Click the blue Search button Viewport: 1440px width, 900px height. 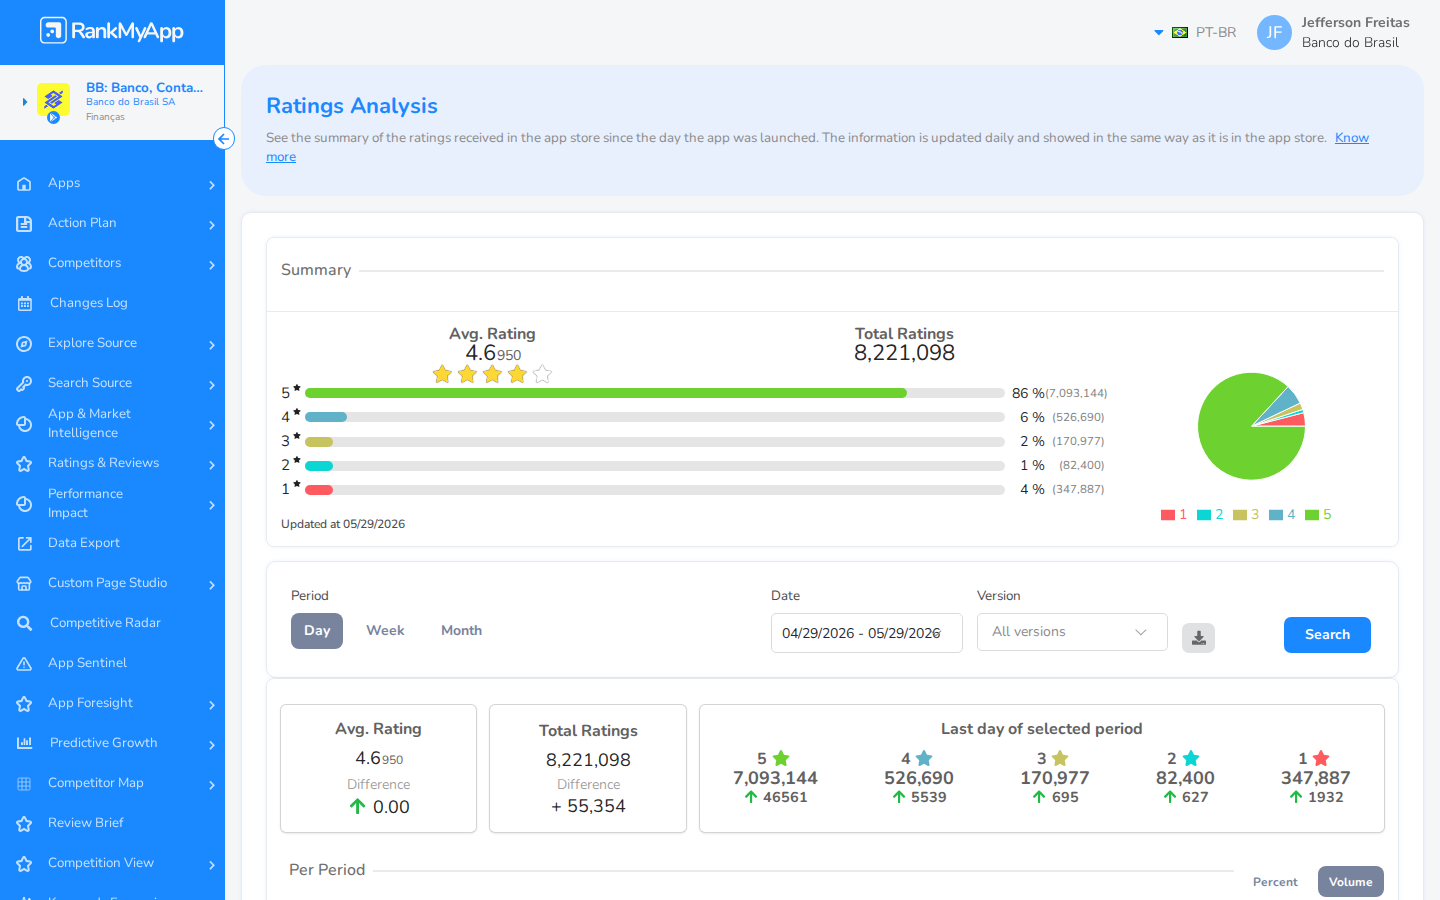pos(1327,635)
